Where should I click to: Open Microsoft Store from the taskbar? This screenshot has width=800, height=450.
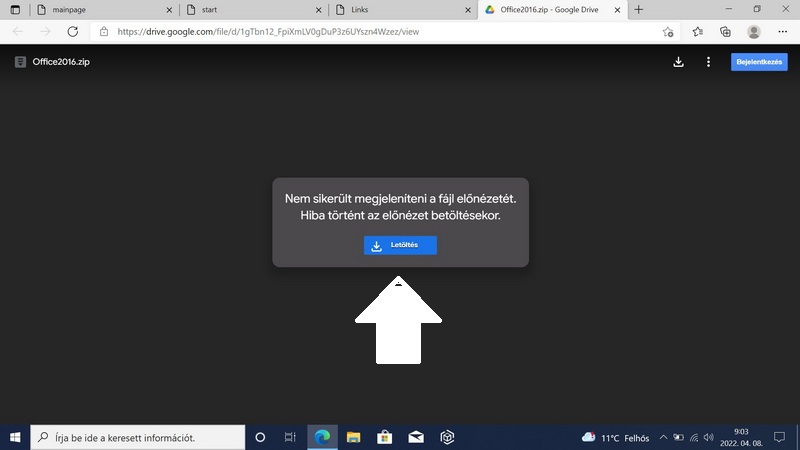pyautogui.click(x=384, y=437)
